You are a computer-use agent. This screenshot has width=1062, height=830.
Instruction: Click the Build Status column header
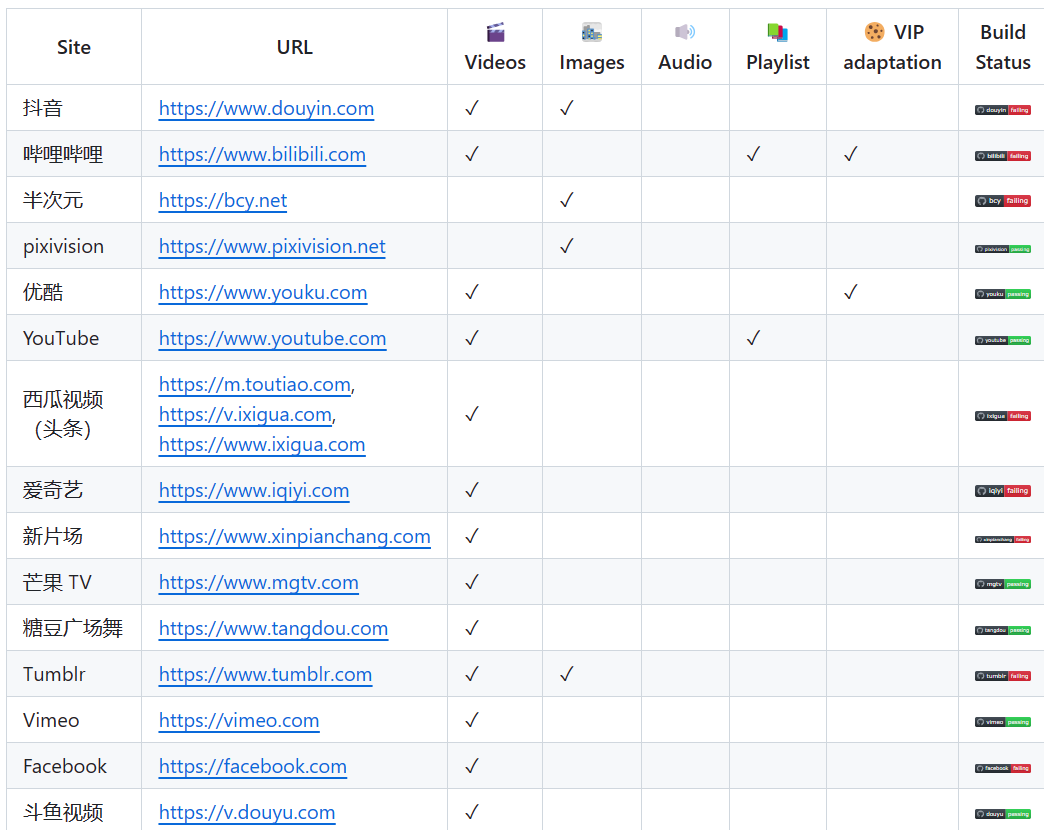(x=1002, y=47)
